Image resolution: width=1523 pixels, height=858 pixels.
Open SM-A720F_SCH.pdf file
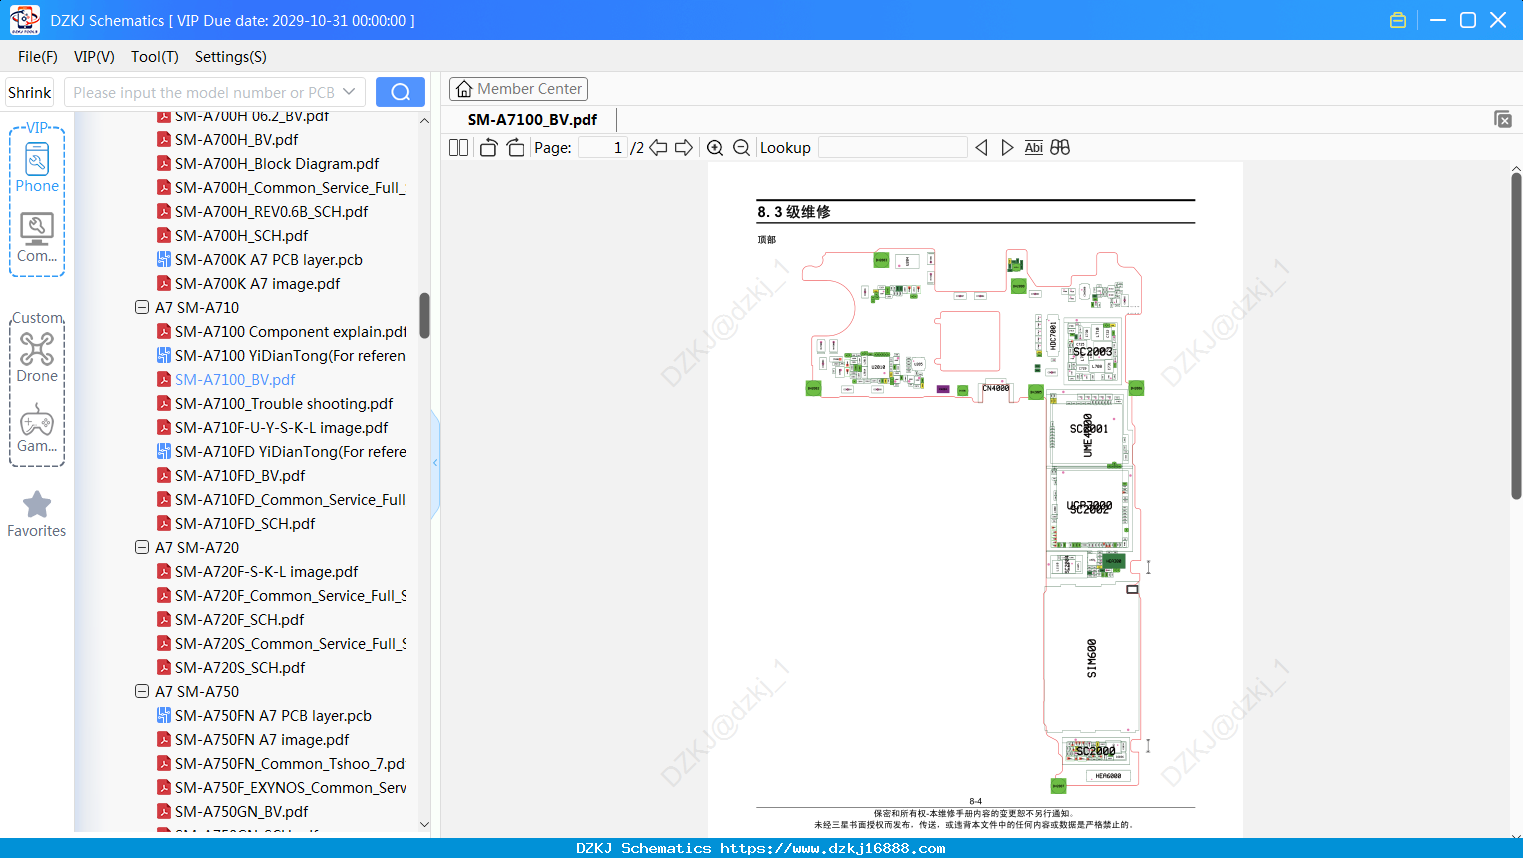(240, 620)
